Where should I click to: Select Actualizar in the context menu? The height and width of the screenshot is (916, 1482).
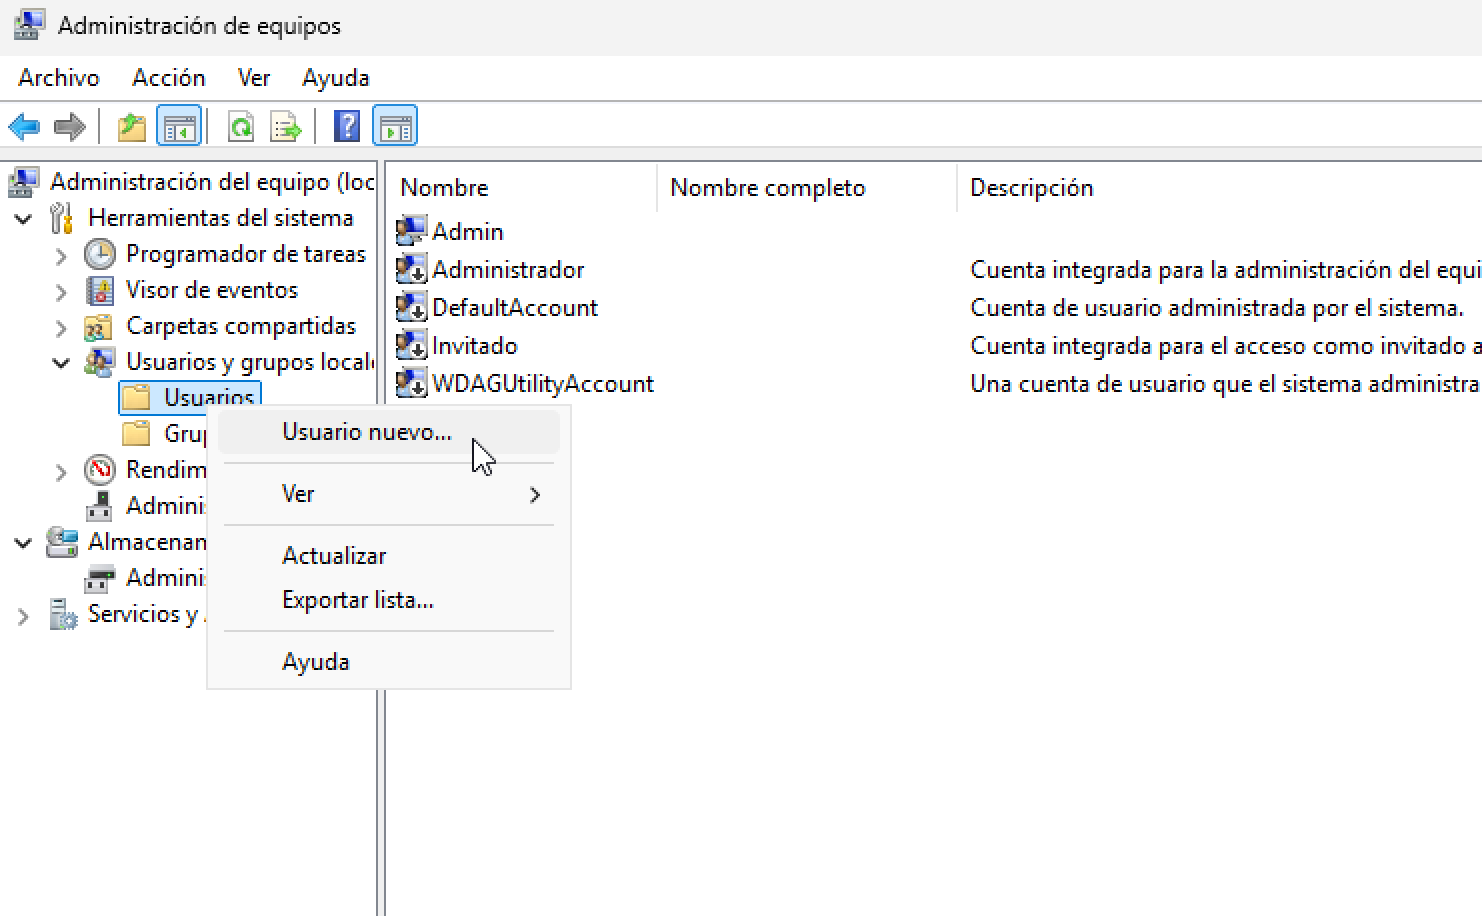(389, 556)
